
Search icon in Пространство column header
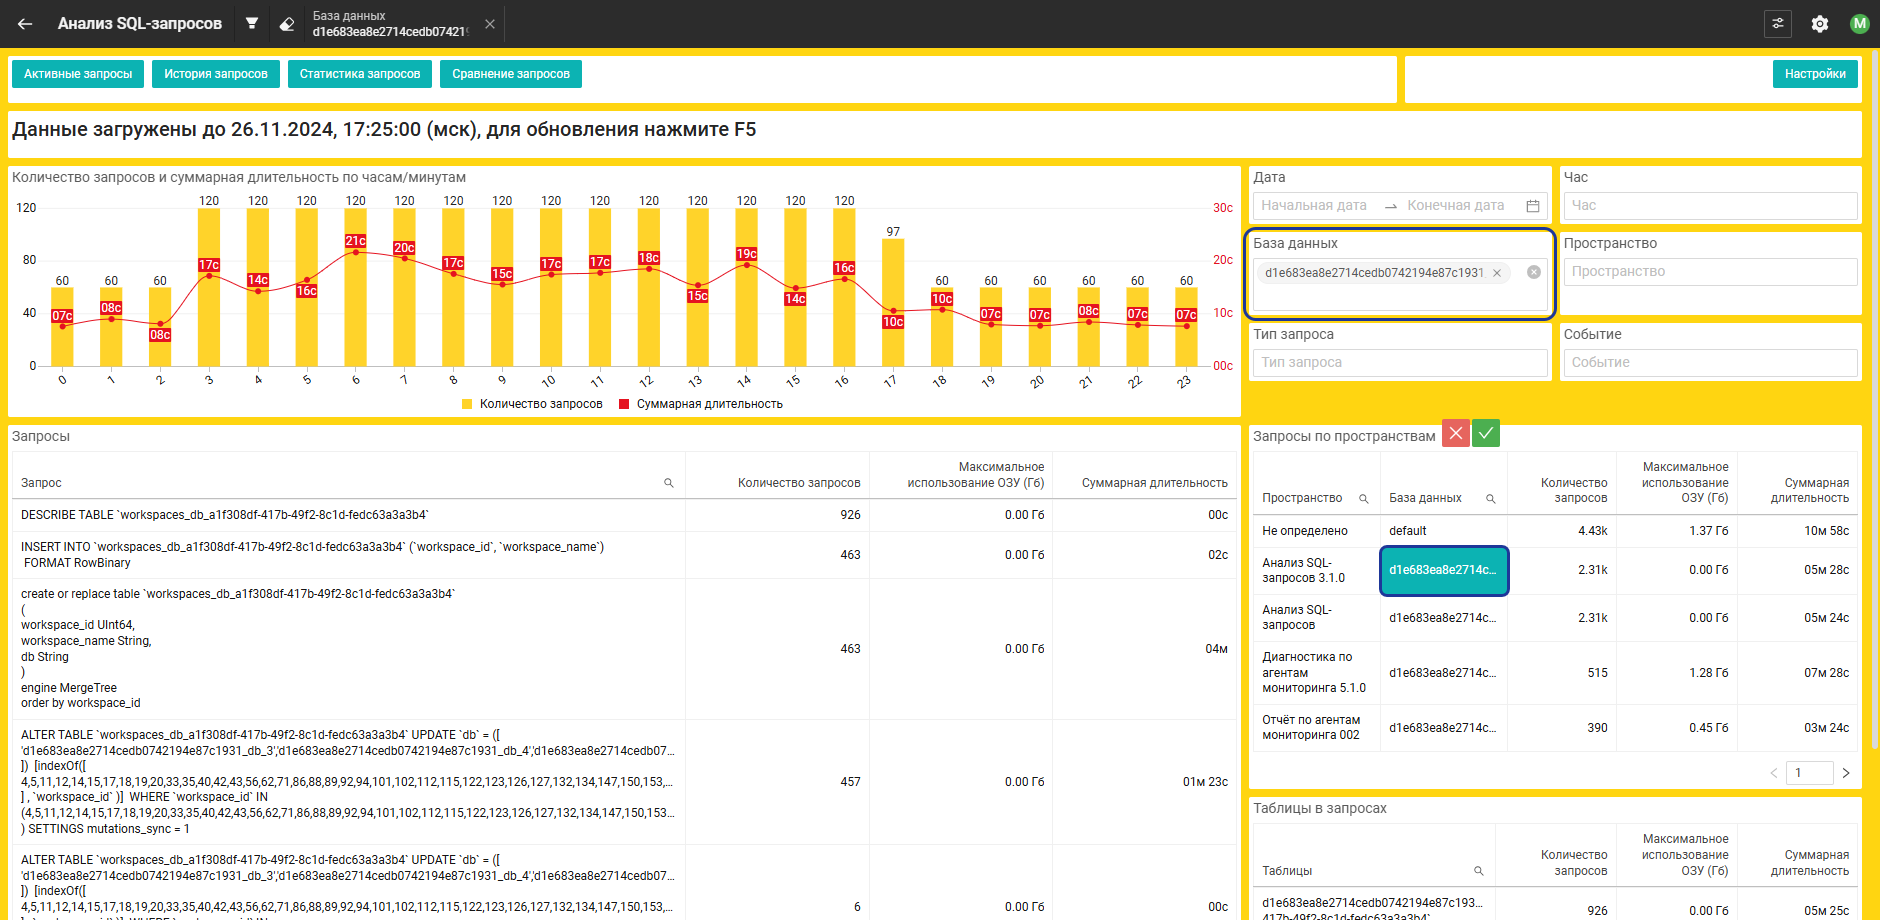pos(1363,499)
